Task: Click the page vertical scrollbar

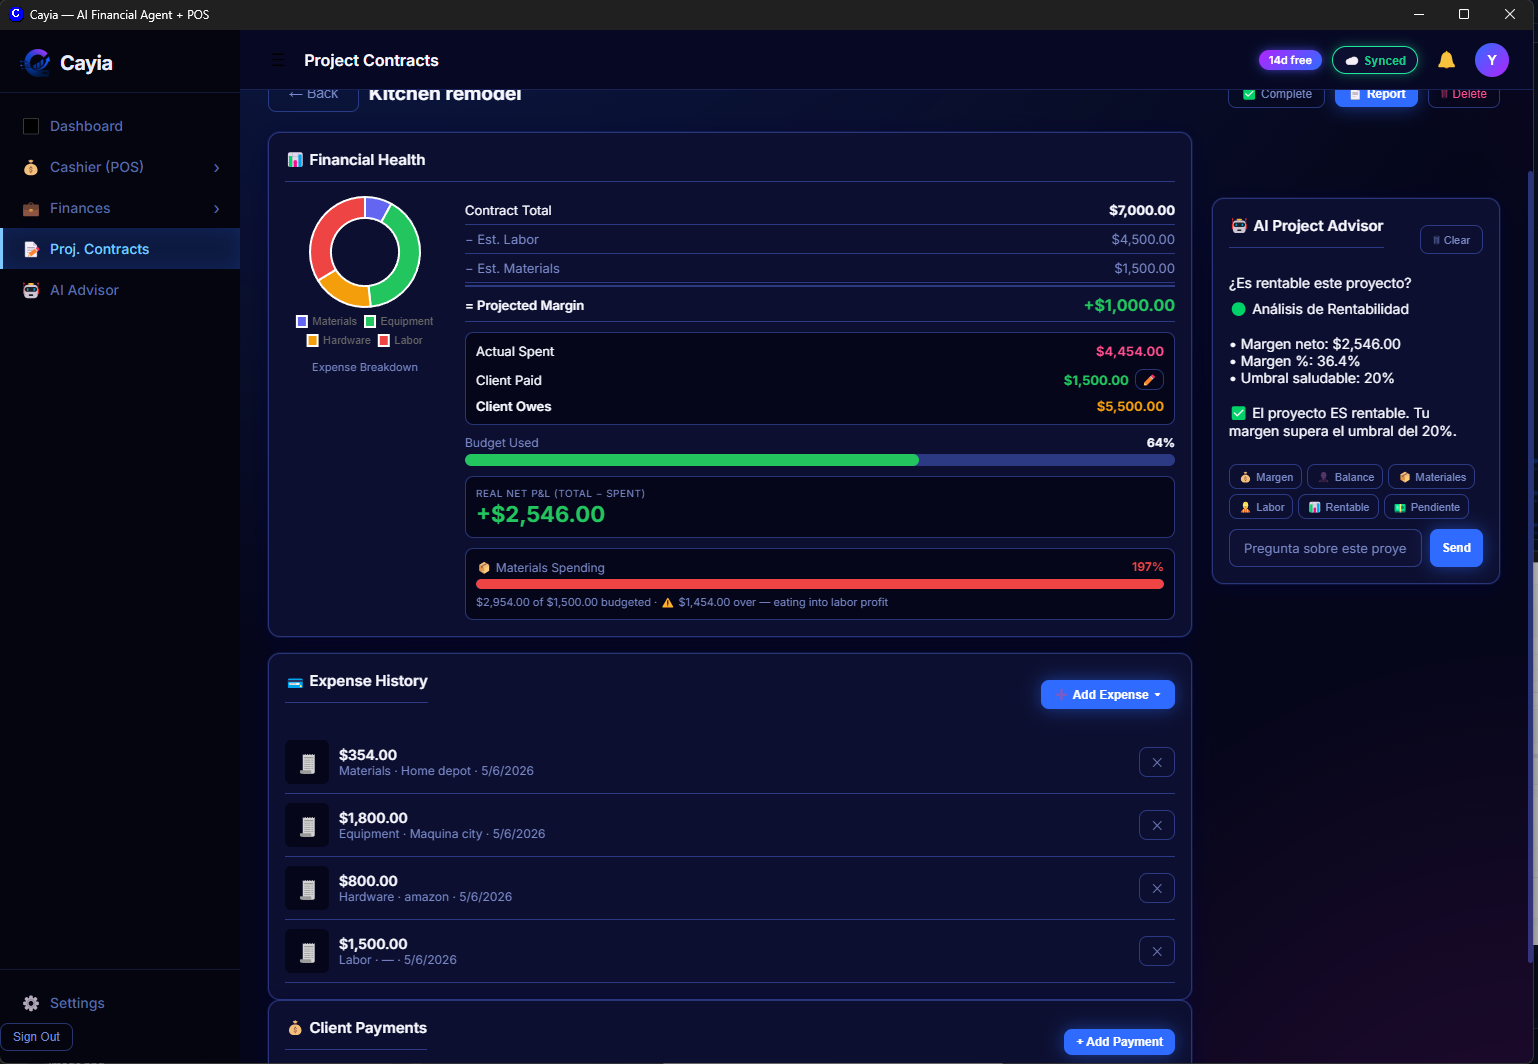Action: [x=1531, y=565]
